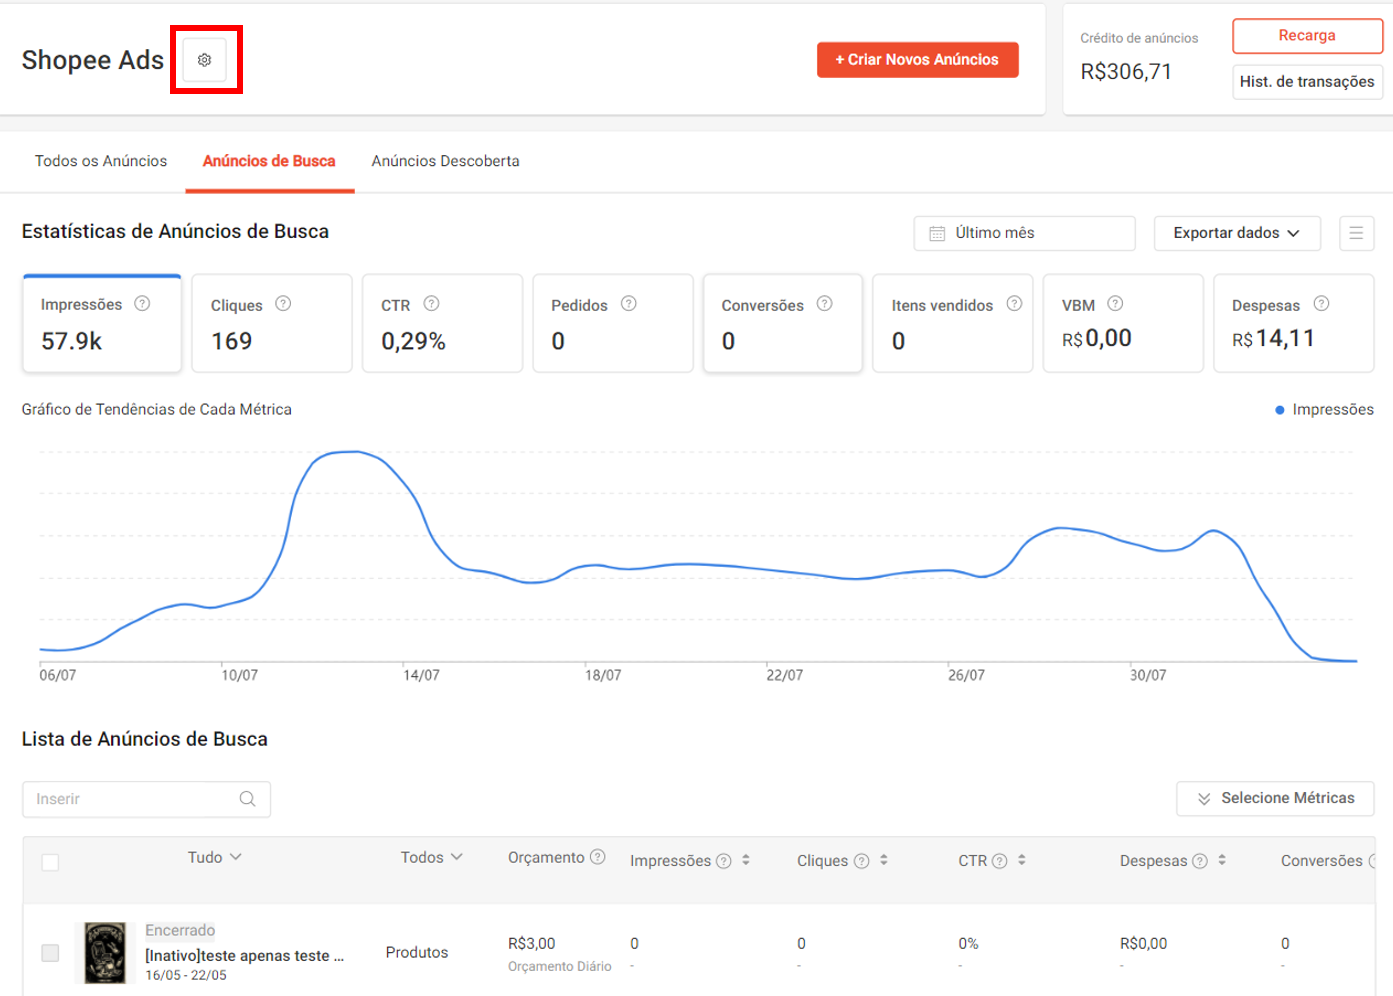The width and height of the screenshot is (1393, 996).
Task: Select the CTR metric card
Action: coord(442,323)
